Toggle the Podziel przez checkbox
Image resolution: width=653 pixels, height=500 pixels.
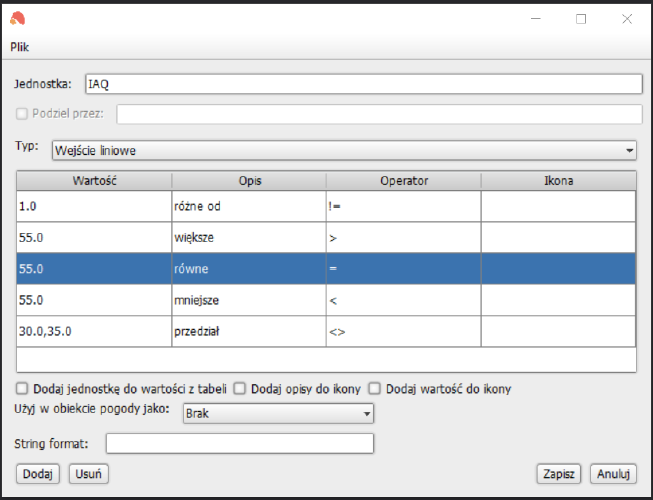tap(22, 114)
